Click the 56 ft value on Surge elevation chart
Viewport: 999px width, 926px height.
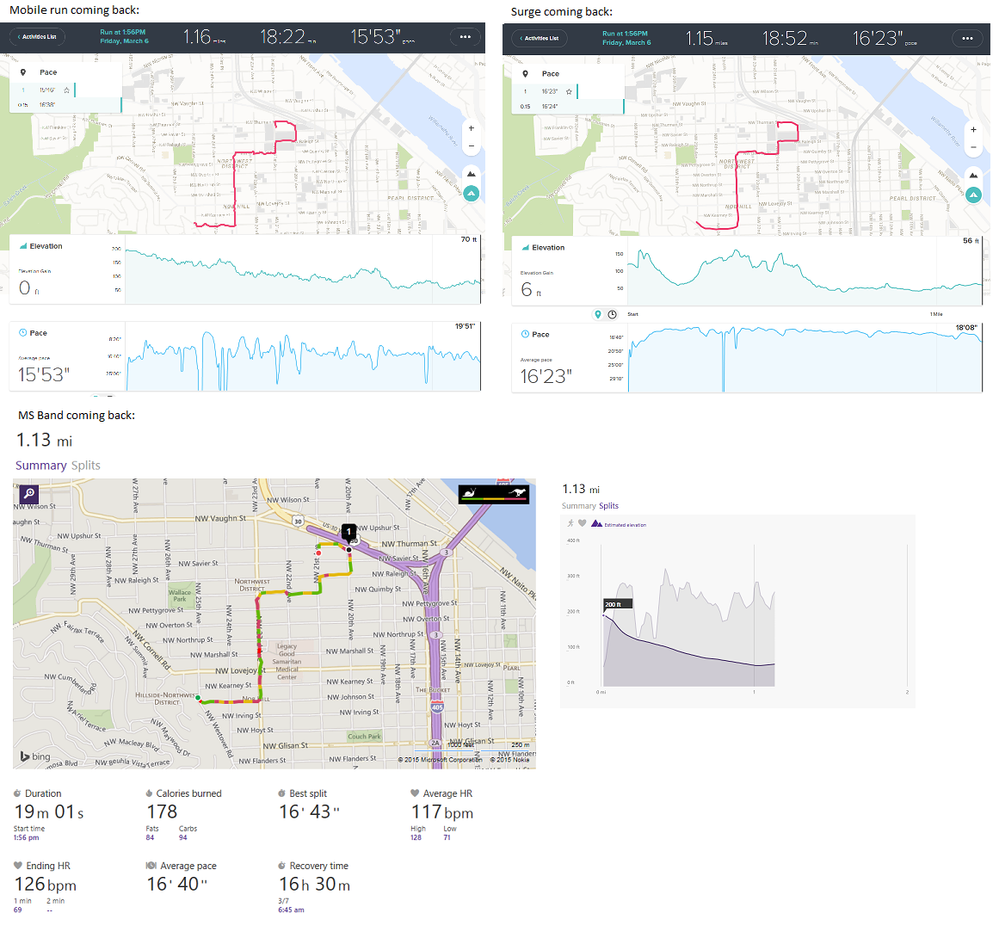click(971, 241)
